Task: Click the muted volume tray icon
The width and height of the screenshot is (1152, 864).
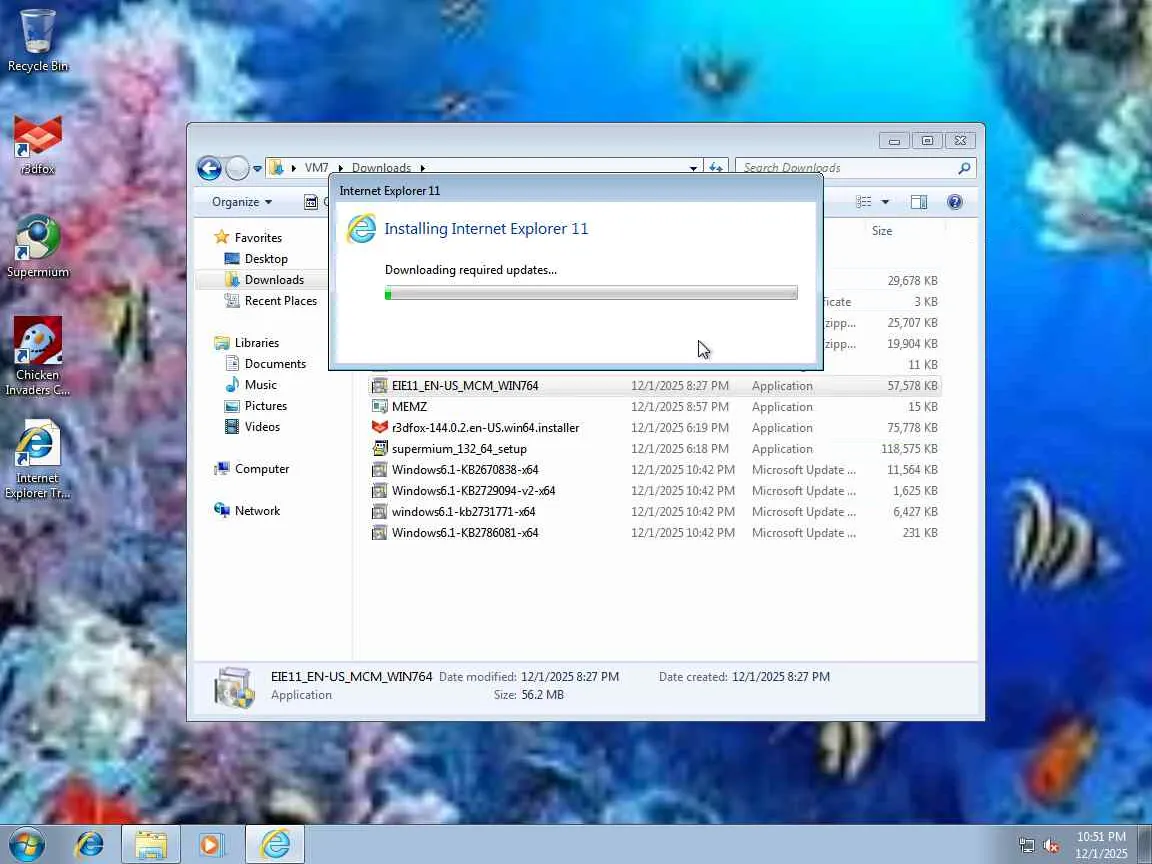Action: 1051,846
